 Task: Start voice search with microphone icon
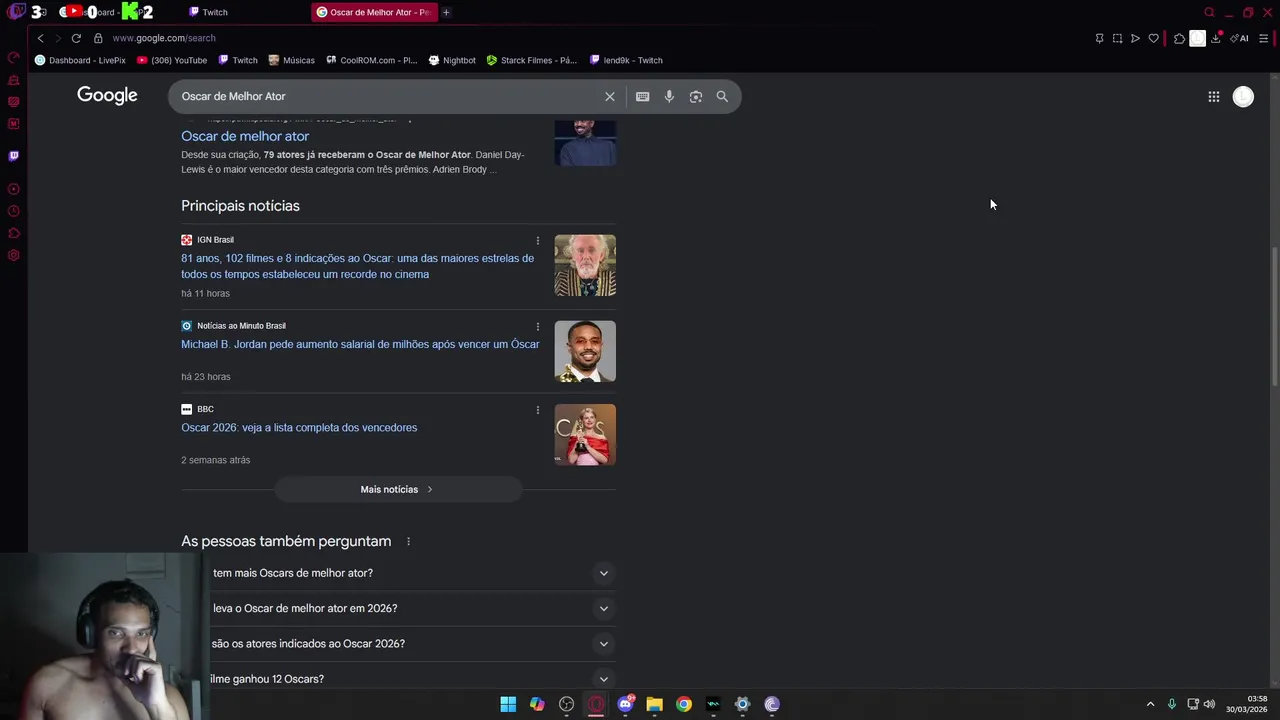669,96
